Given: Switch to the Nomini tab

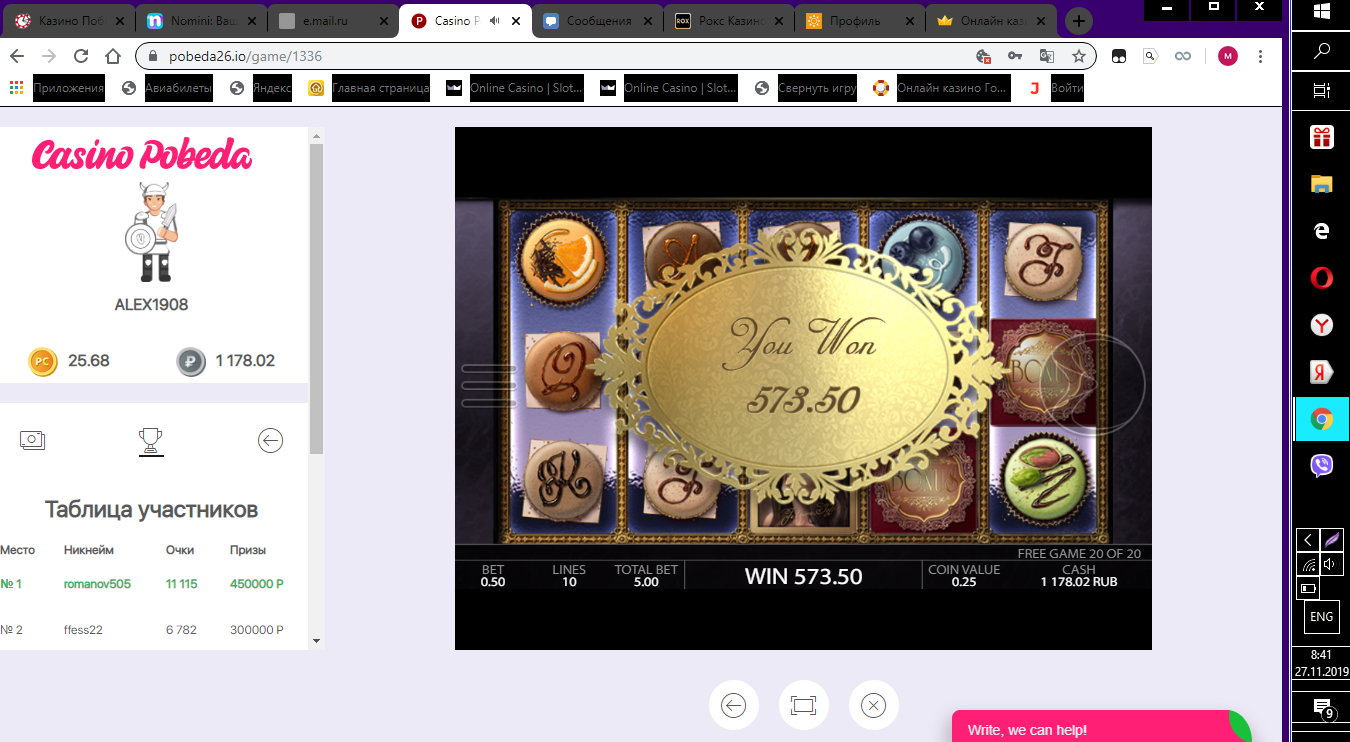Looking at the screenshot, I should [200, 21].
